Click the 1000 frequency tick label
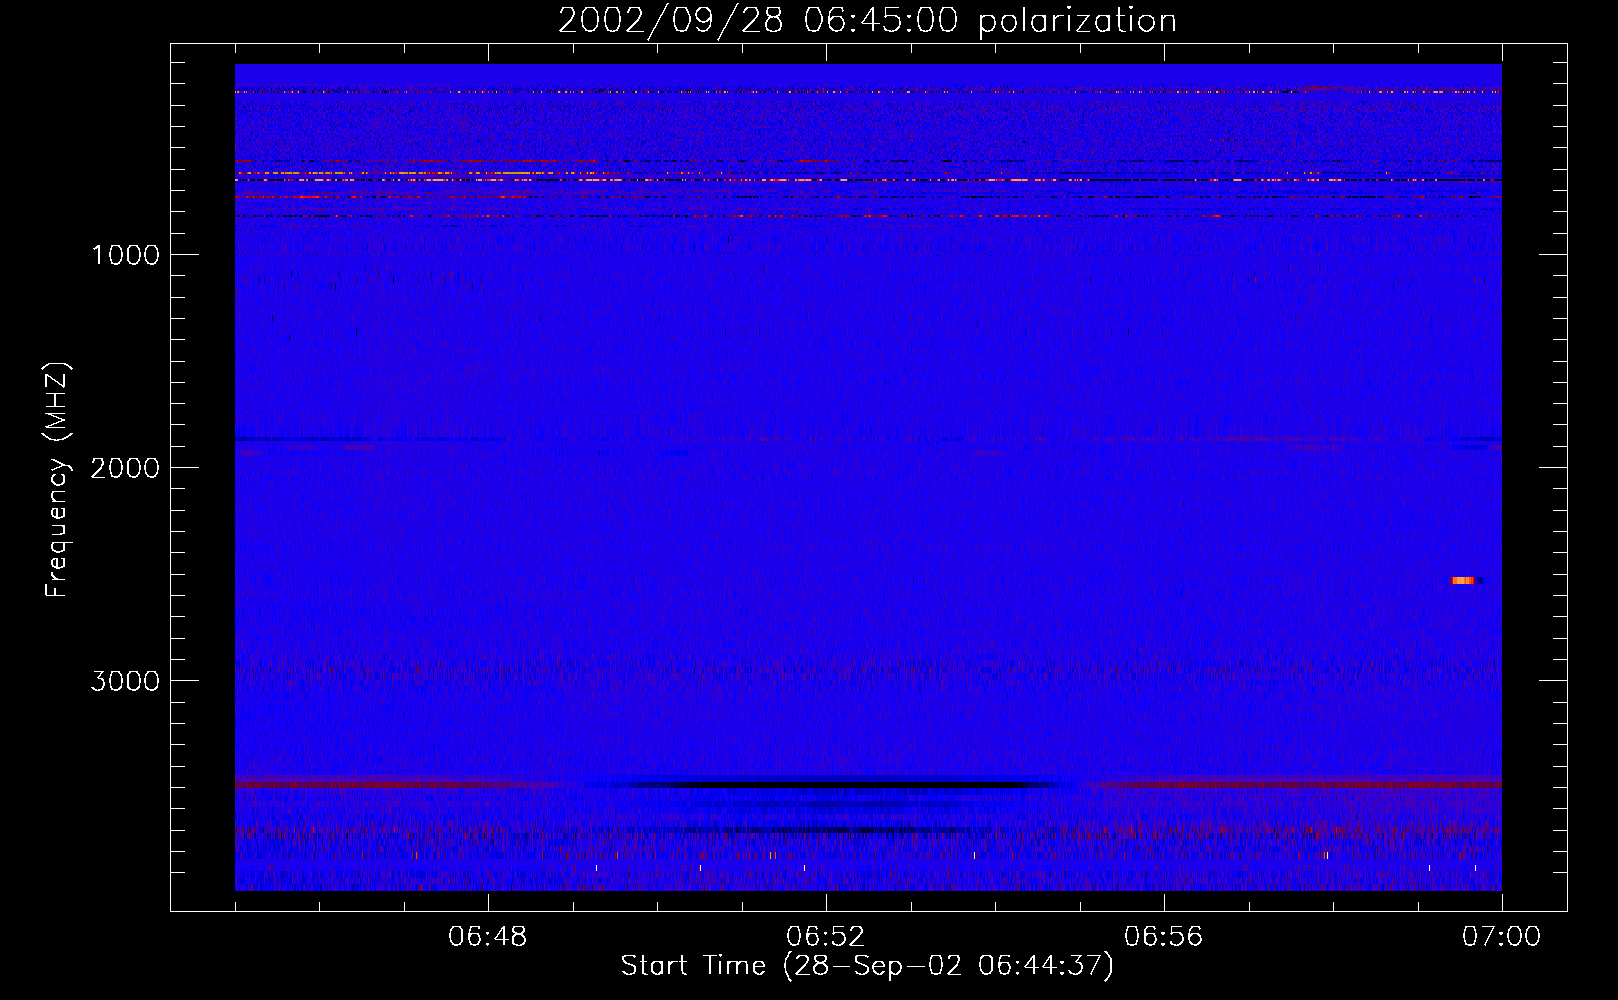The image size is (1618, 1000). (125, 255)
